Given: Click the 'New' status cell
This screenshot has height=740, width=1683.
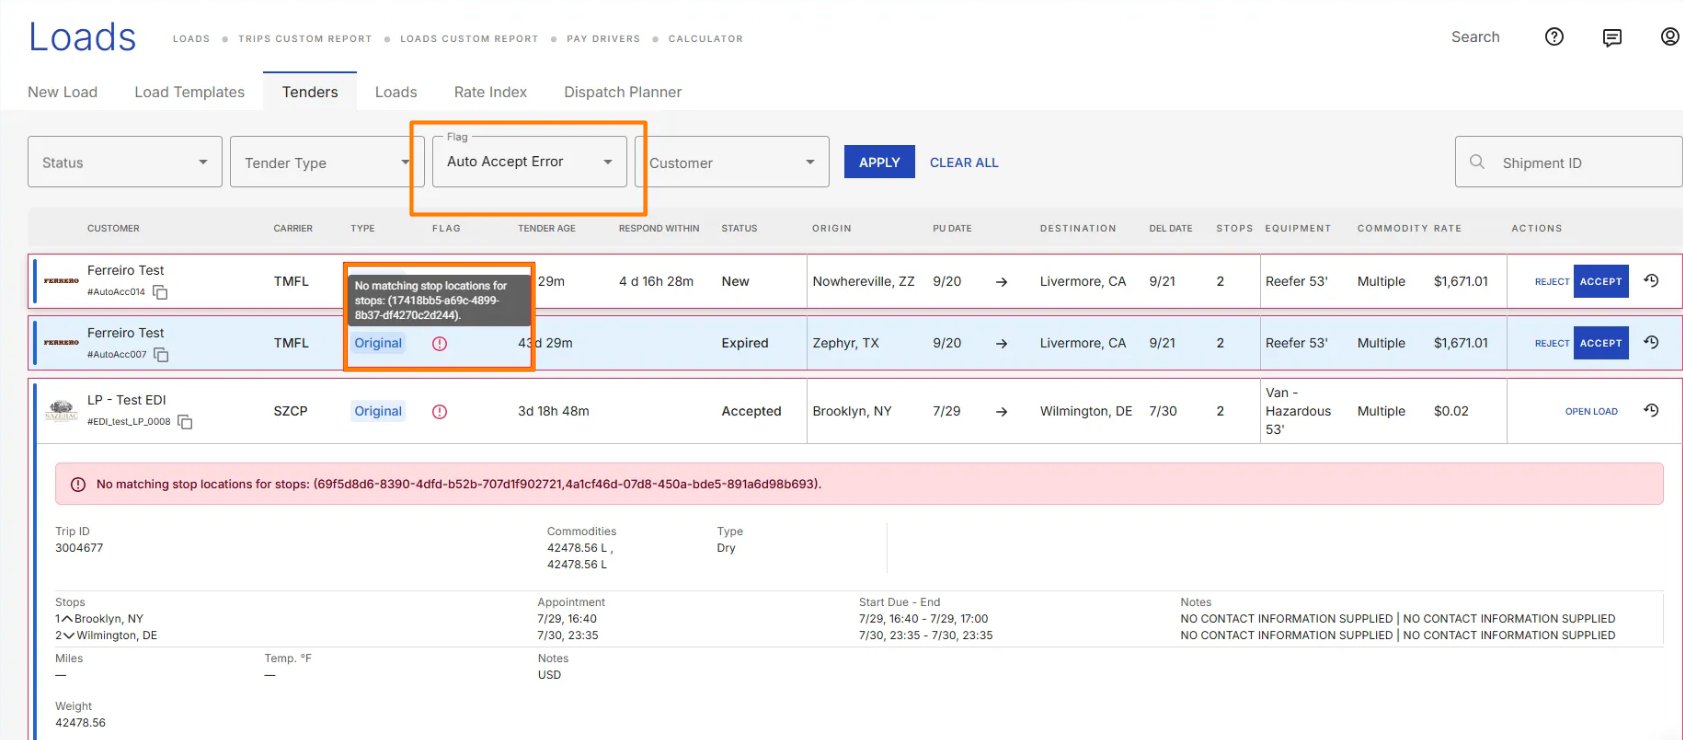Looking at the screenshot, I should click(735, 281).
